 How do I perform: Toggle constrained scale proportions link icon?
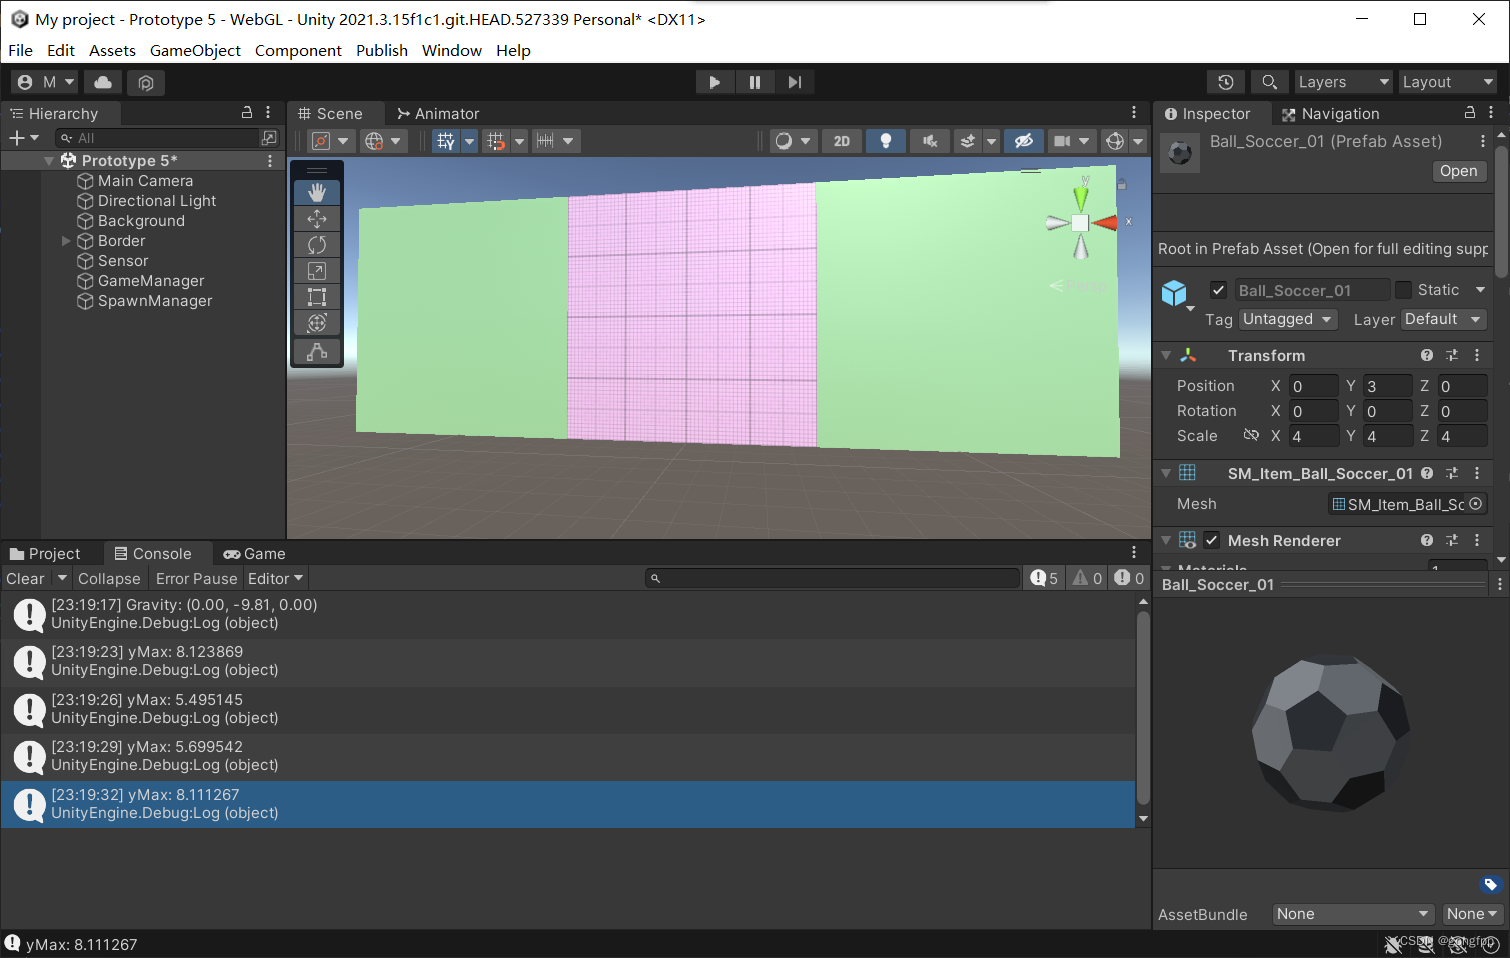click(1251, 435)
